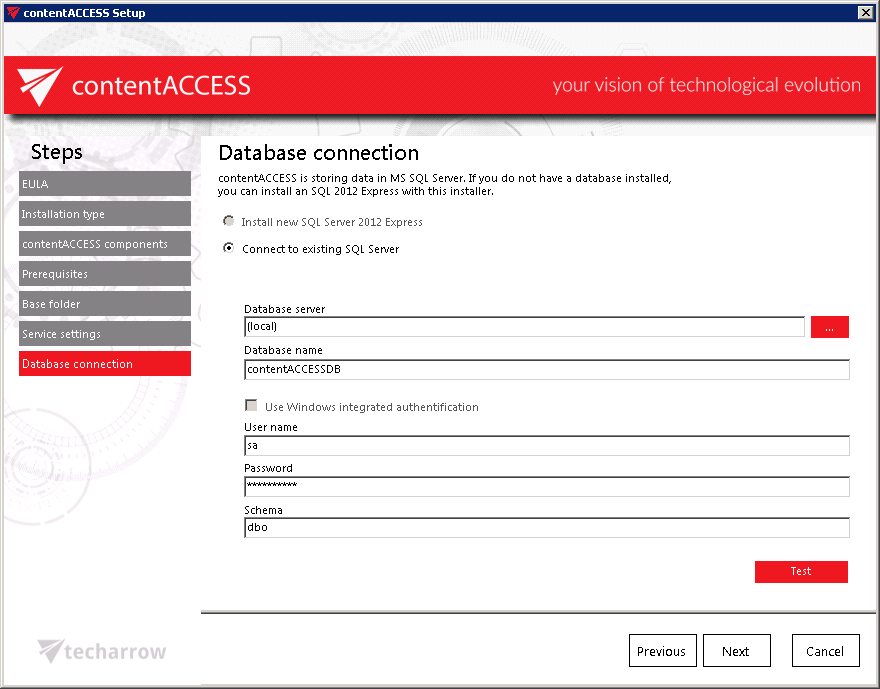Browse servers with the red ellipsis button
The width and height of the screenshot is (880, 689).
coord(829,327)
